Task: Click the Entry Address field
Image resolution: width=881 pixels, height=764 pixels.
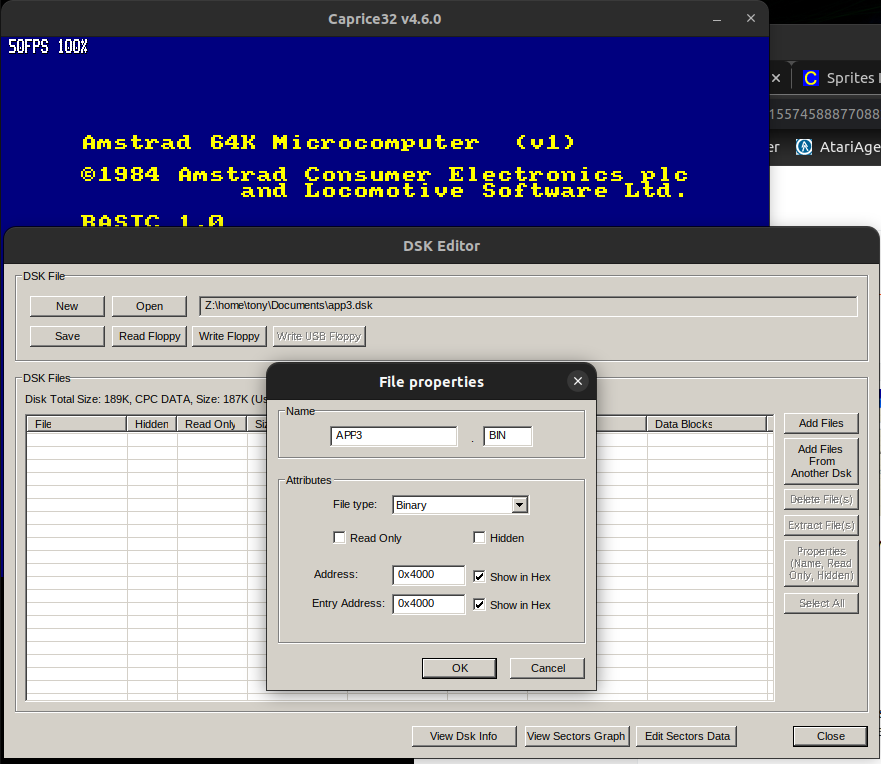Action: (x=429, y=604)
